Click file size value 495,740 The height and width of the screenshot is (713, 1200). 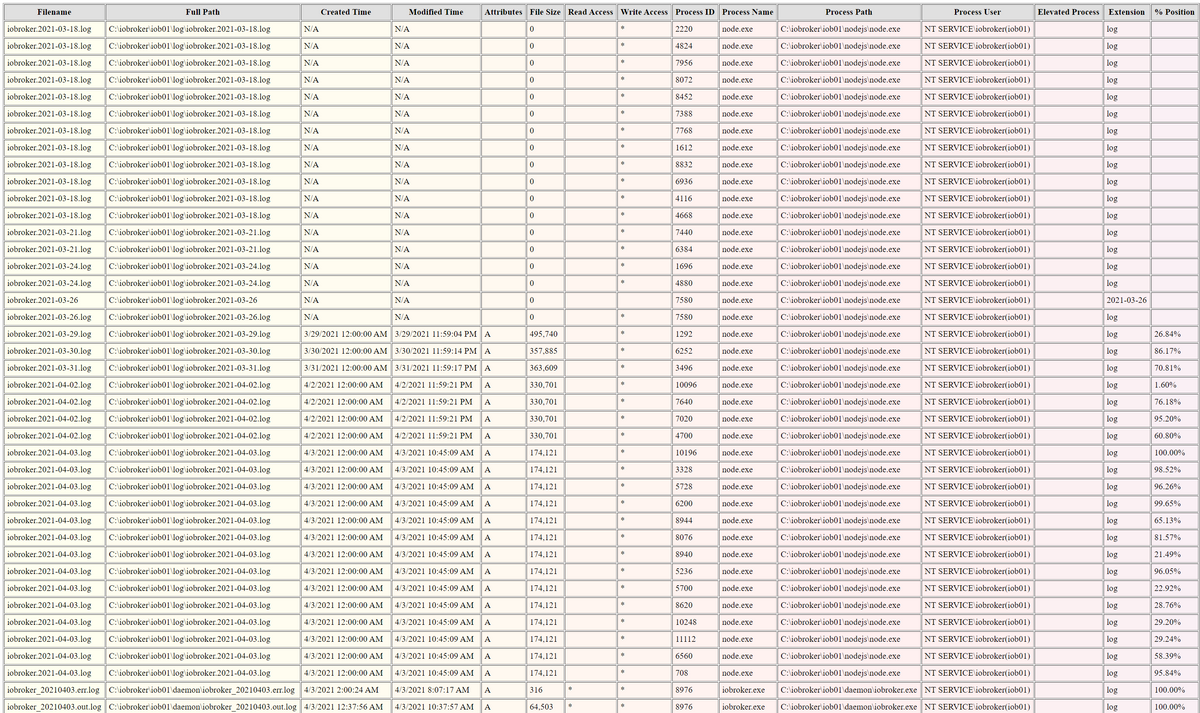pyautogui.click(x=545, y=334)
